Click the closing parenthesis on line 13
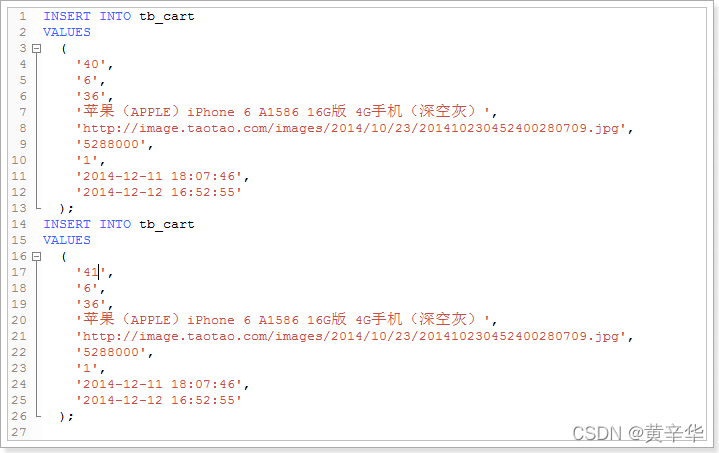719x453 pixels. tap(63, 209)
